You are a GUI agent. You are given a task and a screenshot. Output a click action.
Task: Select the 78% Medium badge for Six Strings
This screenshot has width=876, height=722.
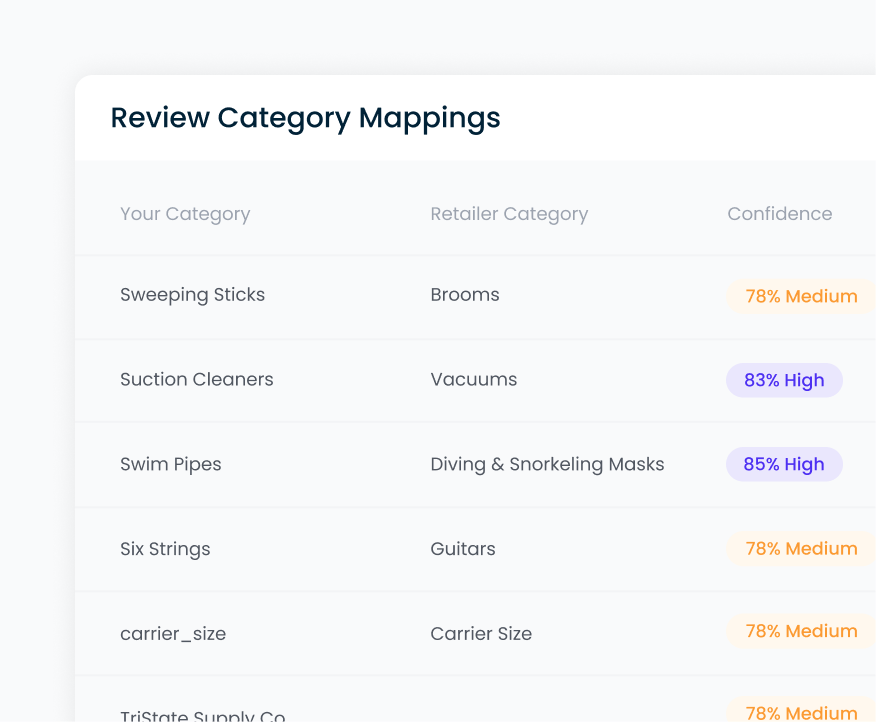(799, 548)
